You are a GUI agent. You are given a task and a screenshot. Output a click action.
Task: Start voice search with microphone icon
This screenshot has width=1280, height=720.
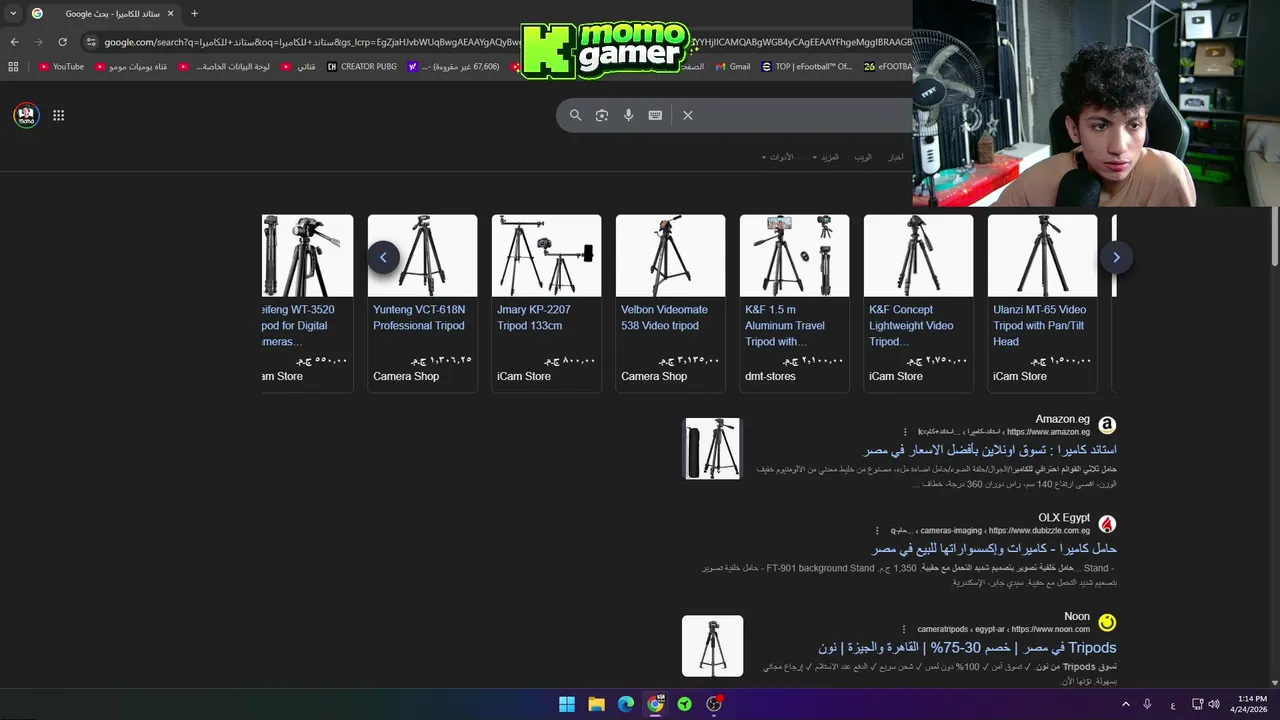(x=629, y=115)
